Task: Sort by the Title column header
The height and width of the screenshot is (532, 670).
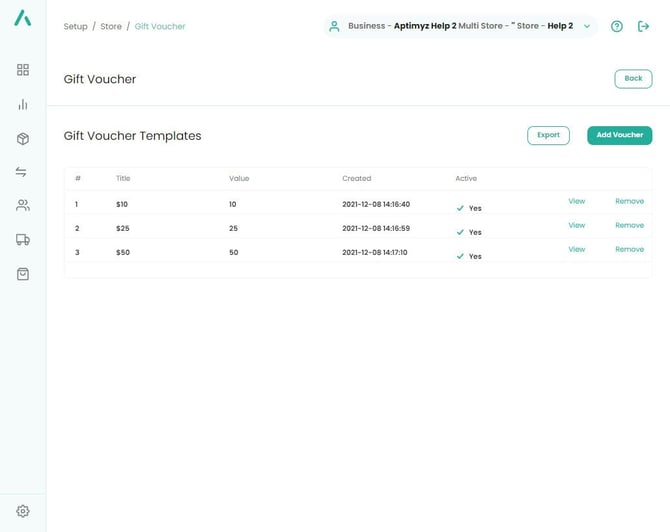Action: [123, 178]
